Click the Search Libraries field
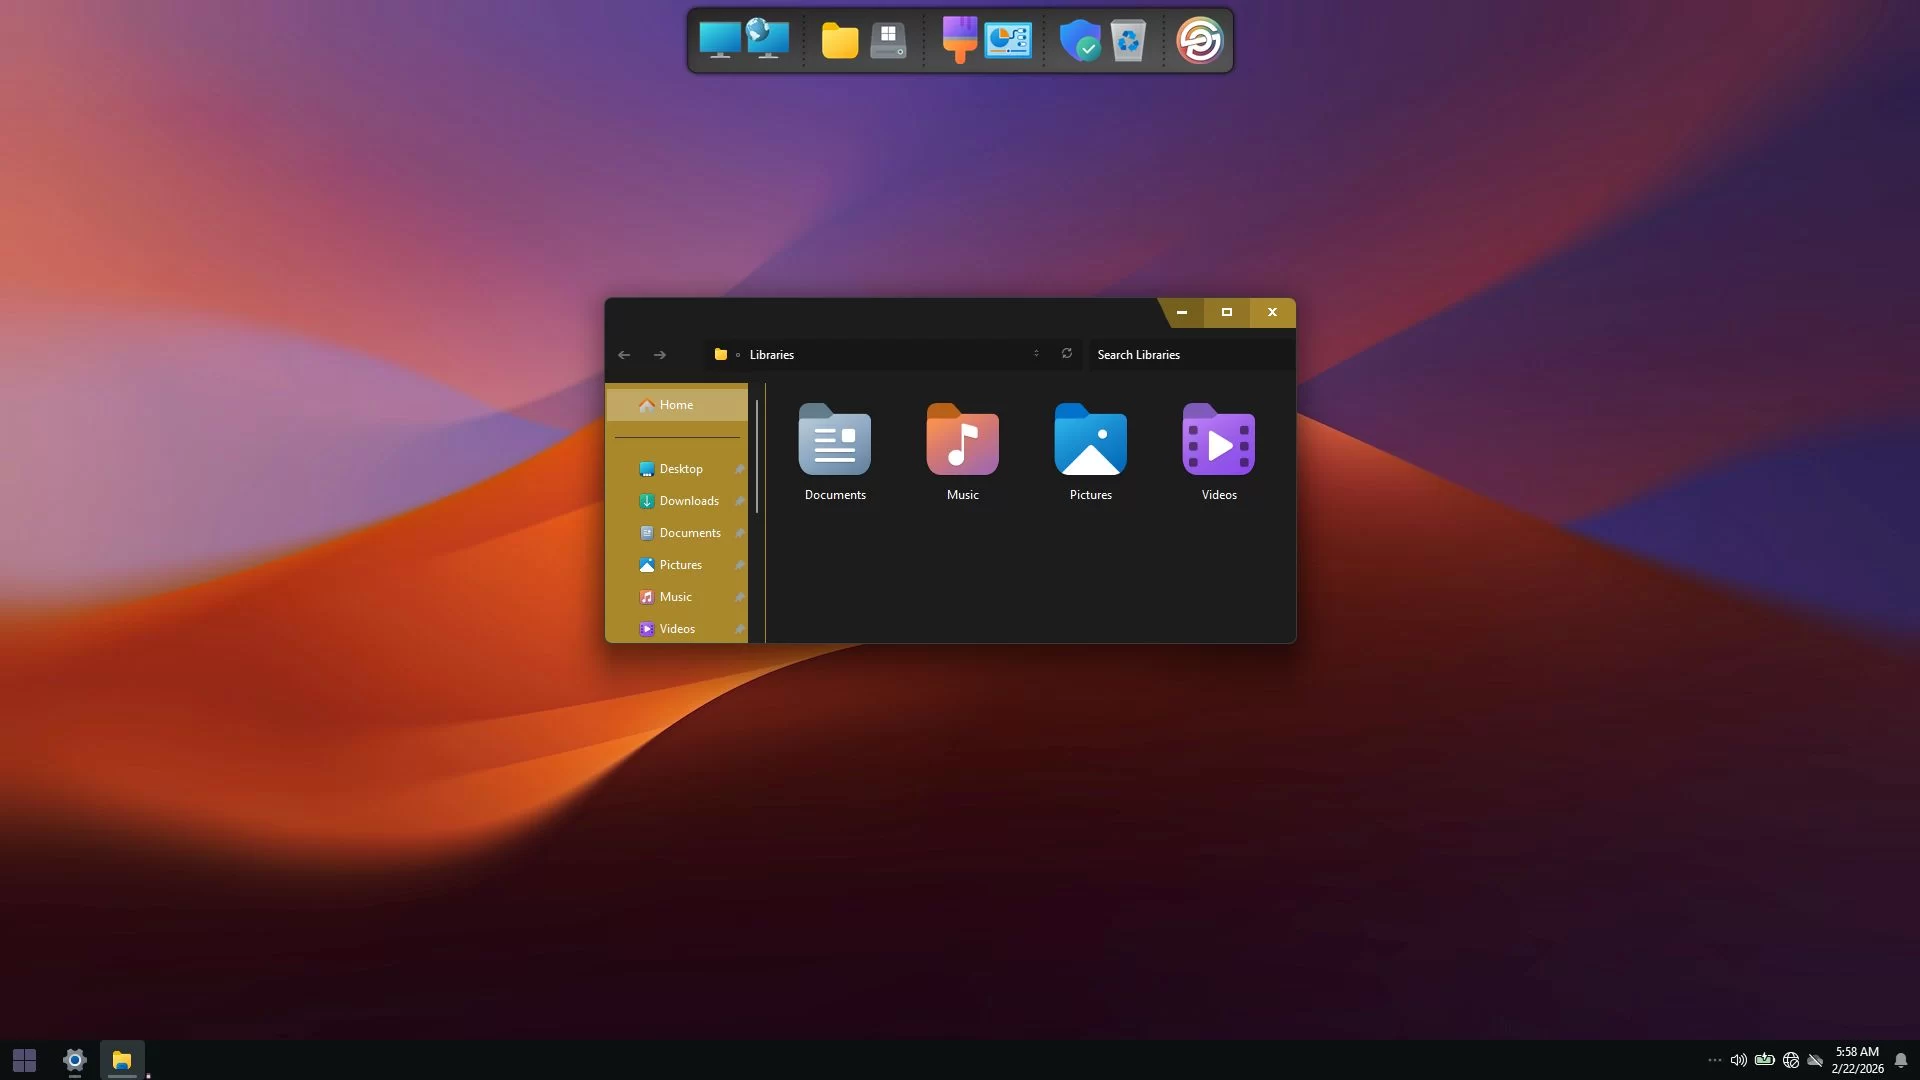This screenshot has width=1920, height=1080. click(1188, 355)
